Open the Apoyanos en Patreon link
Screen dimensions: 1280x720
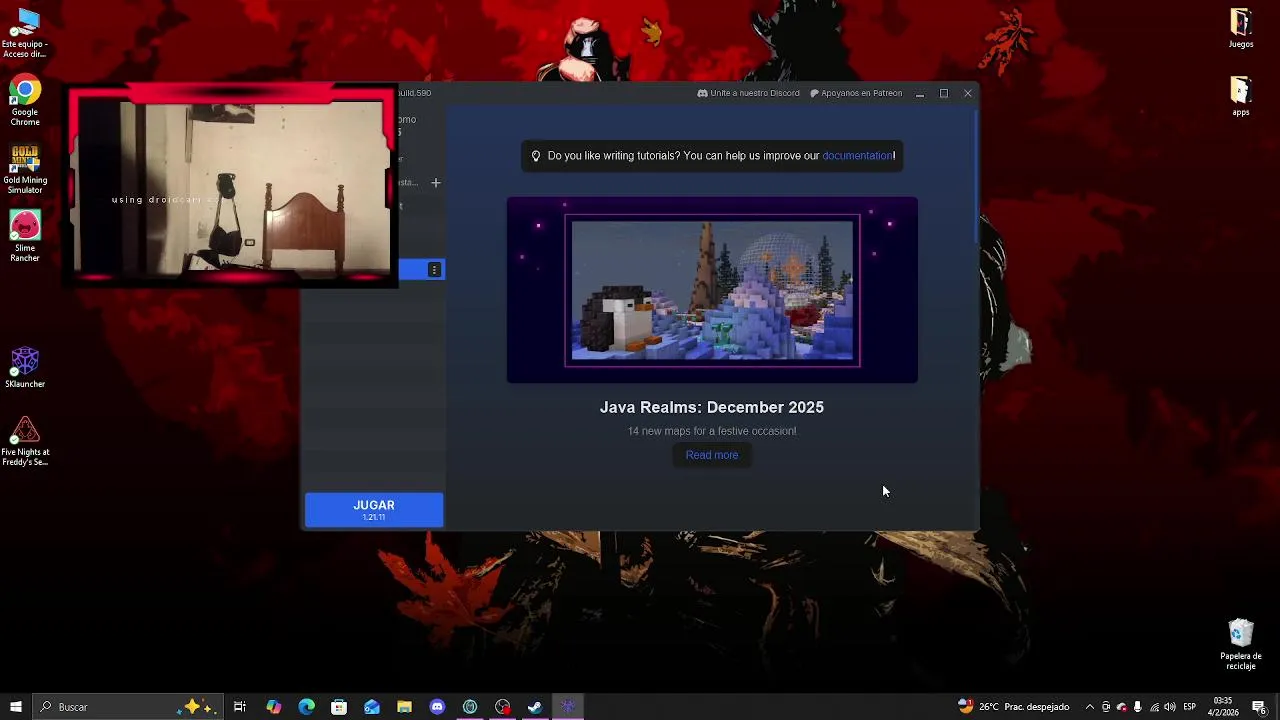[856, 93]
